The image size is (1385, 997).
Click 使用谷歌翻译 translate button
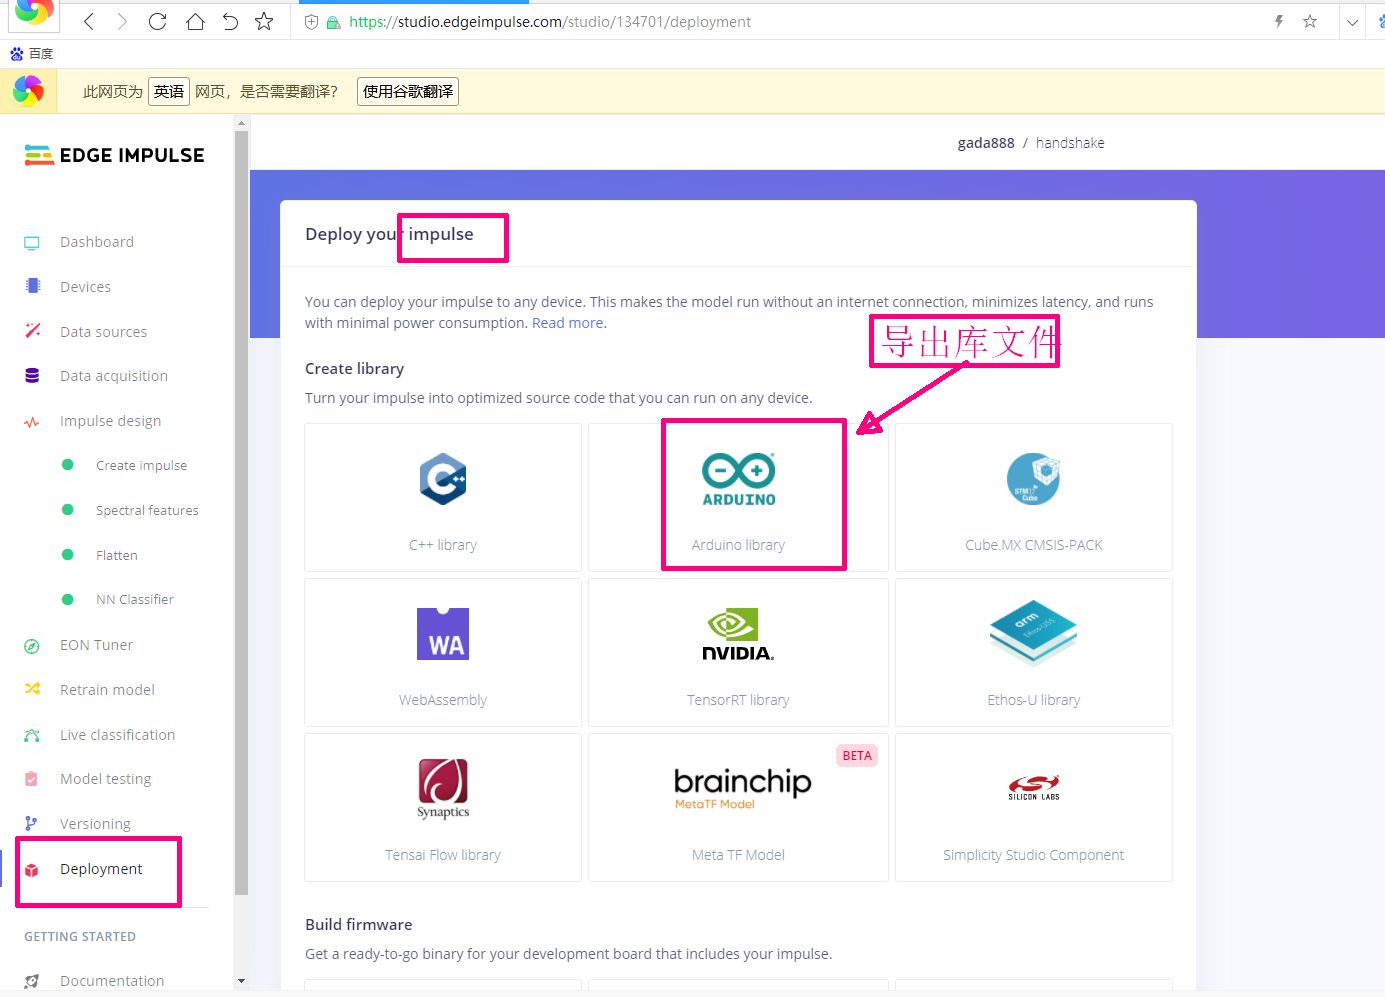click(x=408, y=91)
